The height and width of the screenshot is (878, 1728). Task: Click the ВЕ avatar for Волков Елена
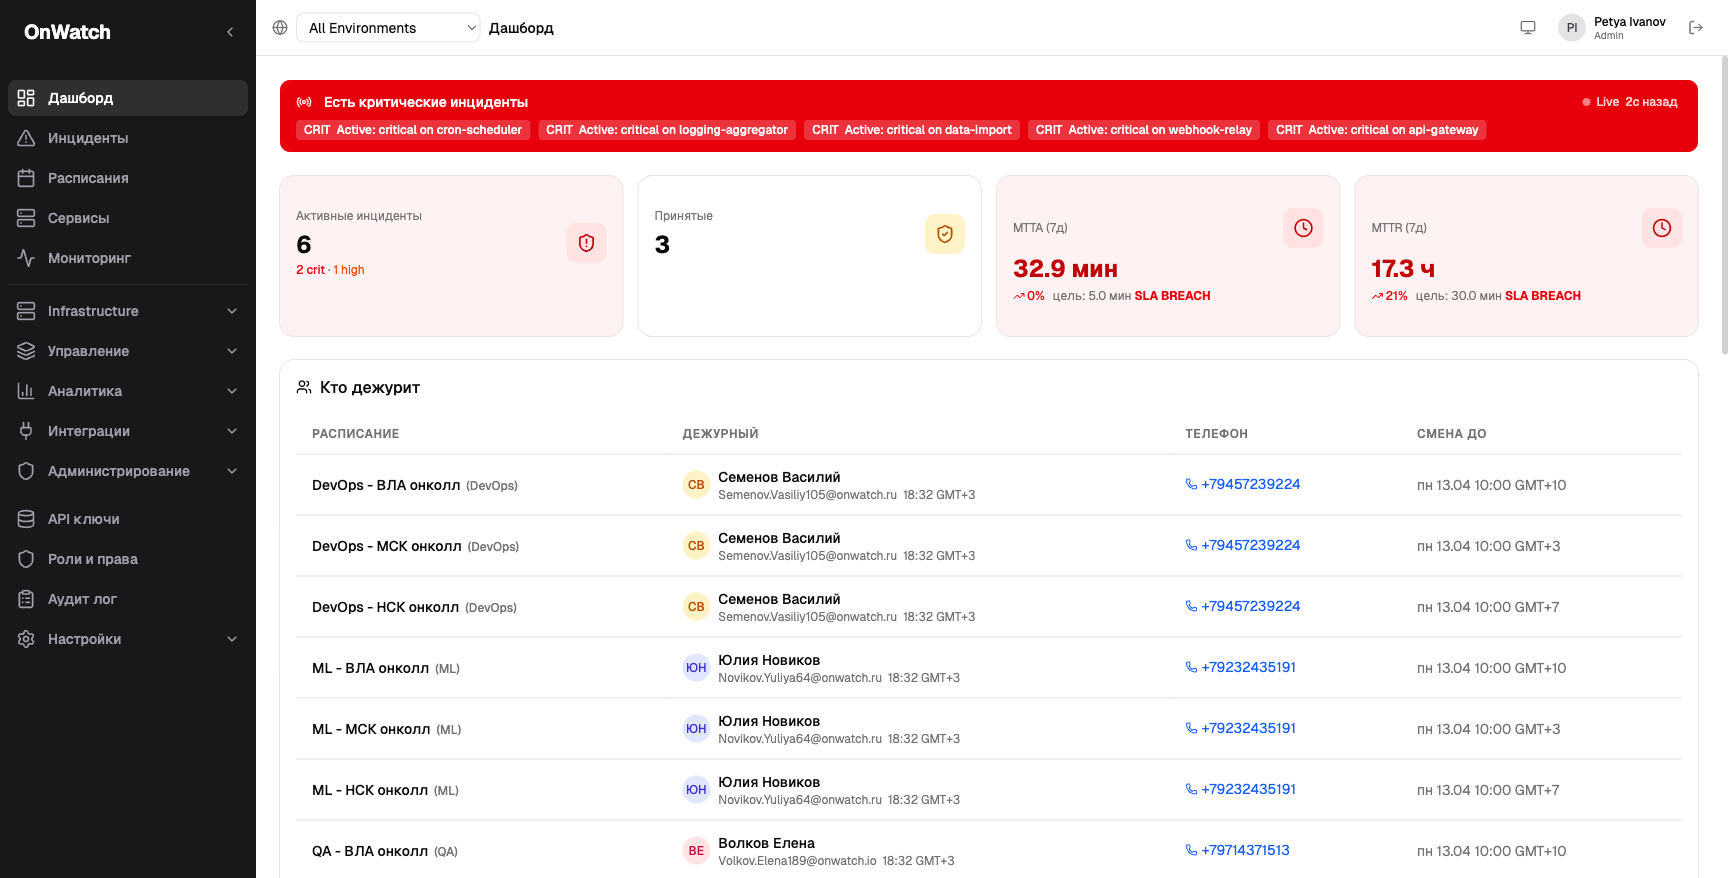pyautogui.click(x=696, y=851)
